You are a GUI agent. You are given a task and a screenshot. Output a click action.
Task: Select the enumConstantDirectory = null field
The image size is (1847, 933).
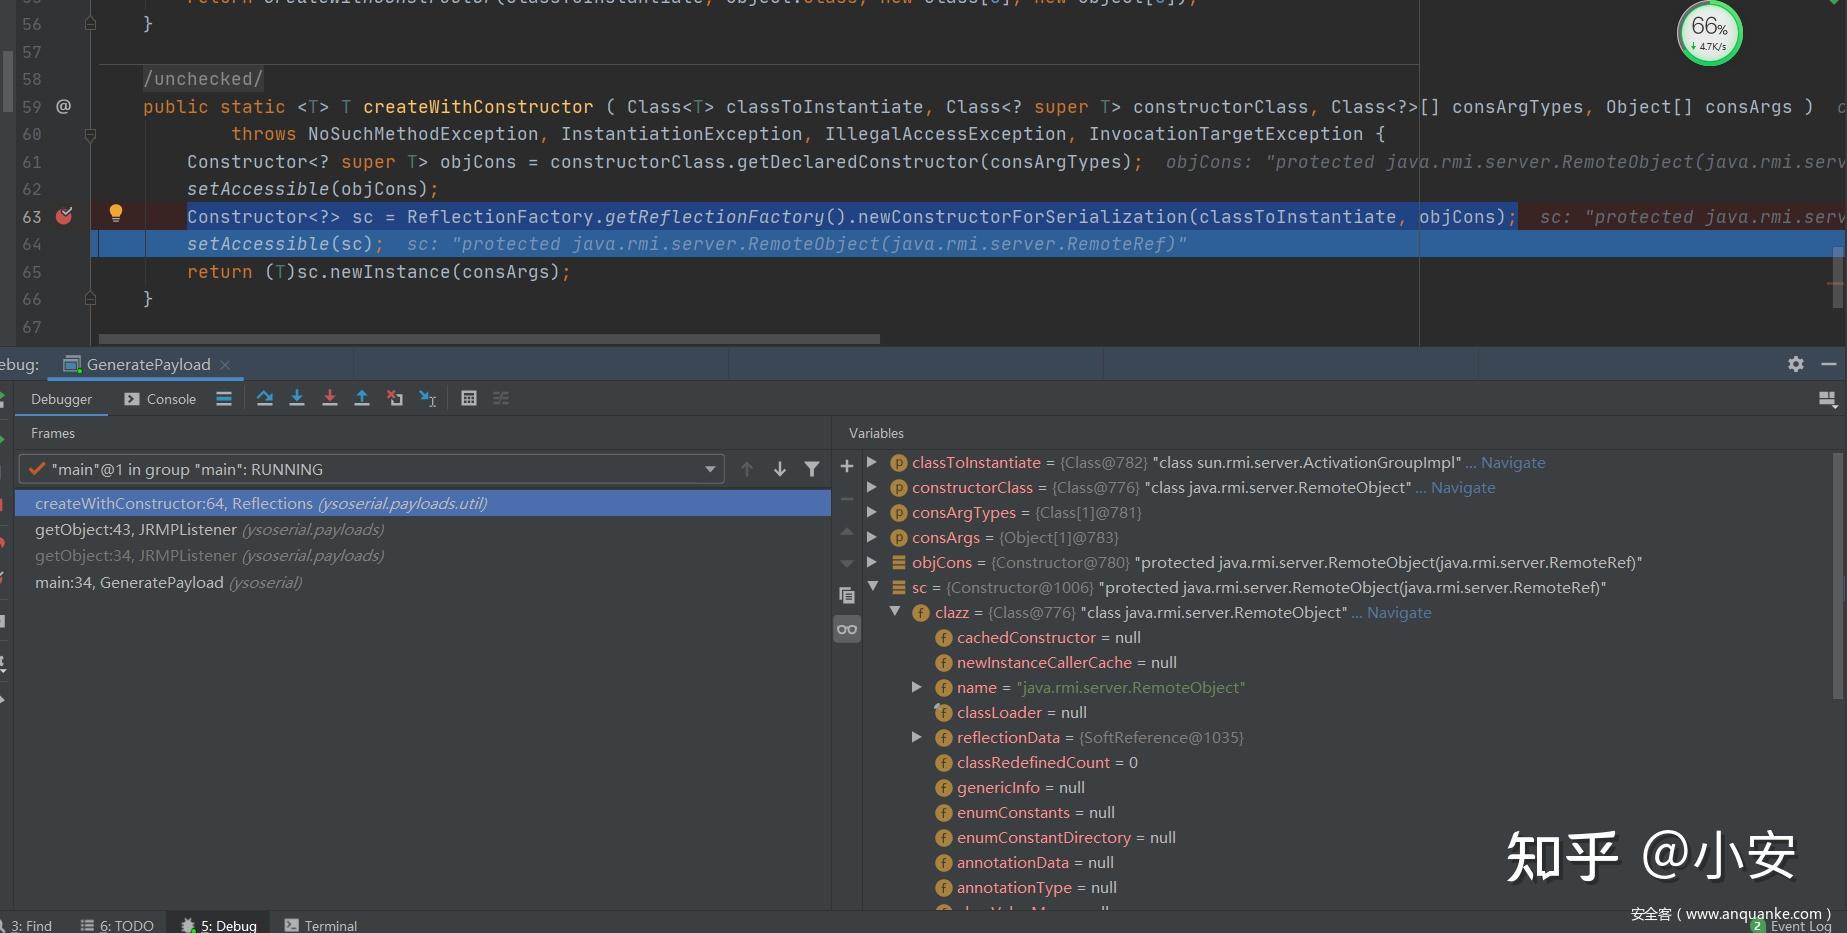(x=1055, y=837)
